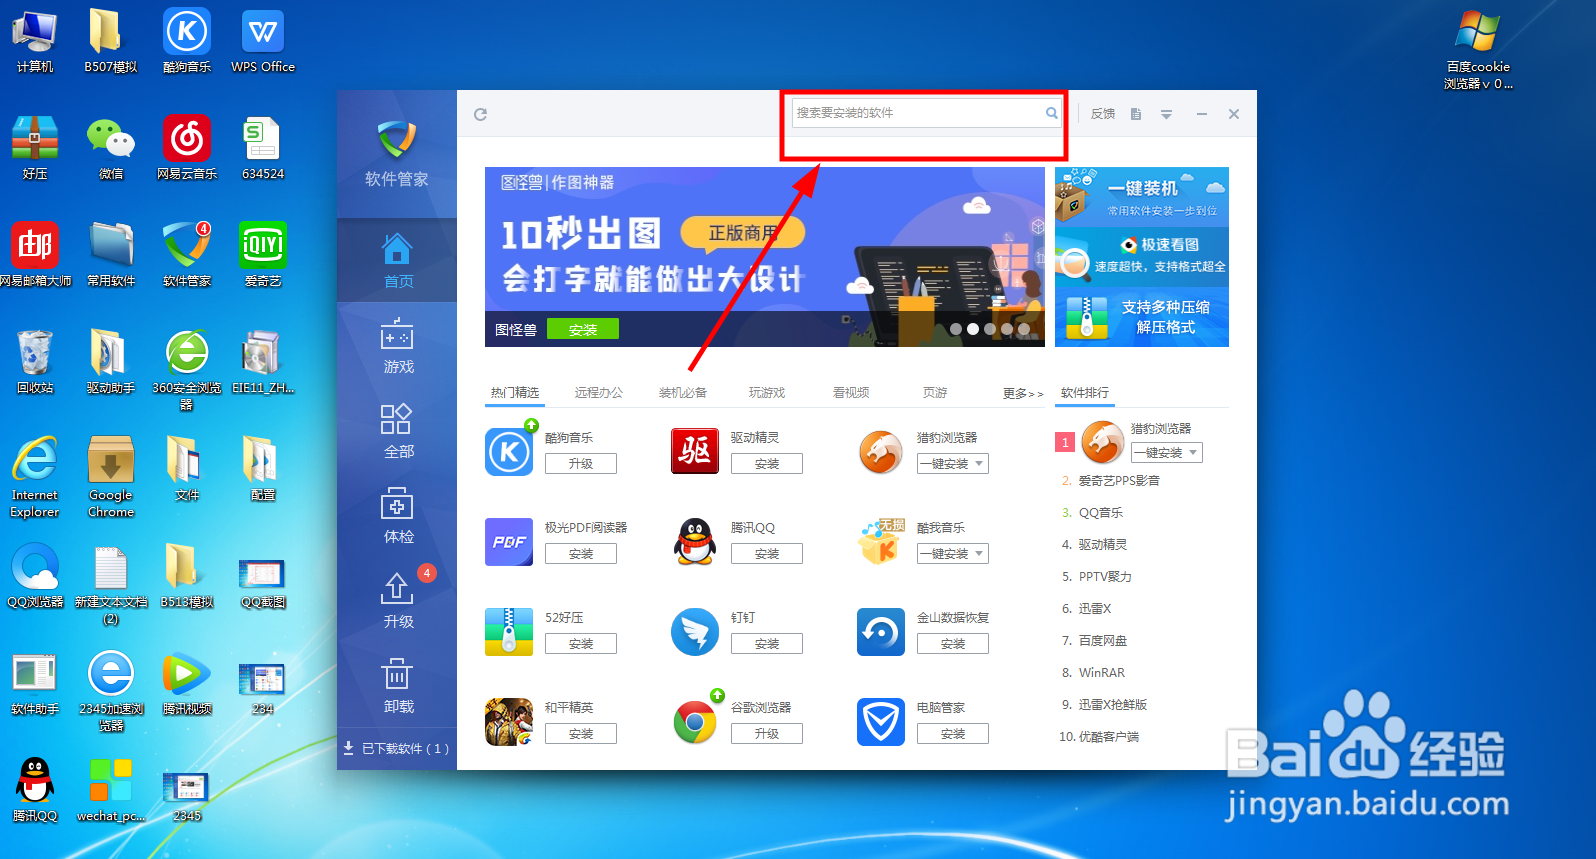The width and height of the screenshot is (1596, 859).
Task: Open the 一键装机 promo tile
Action: tap(1142, 197)
